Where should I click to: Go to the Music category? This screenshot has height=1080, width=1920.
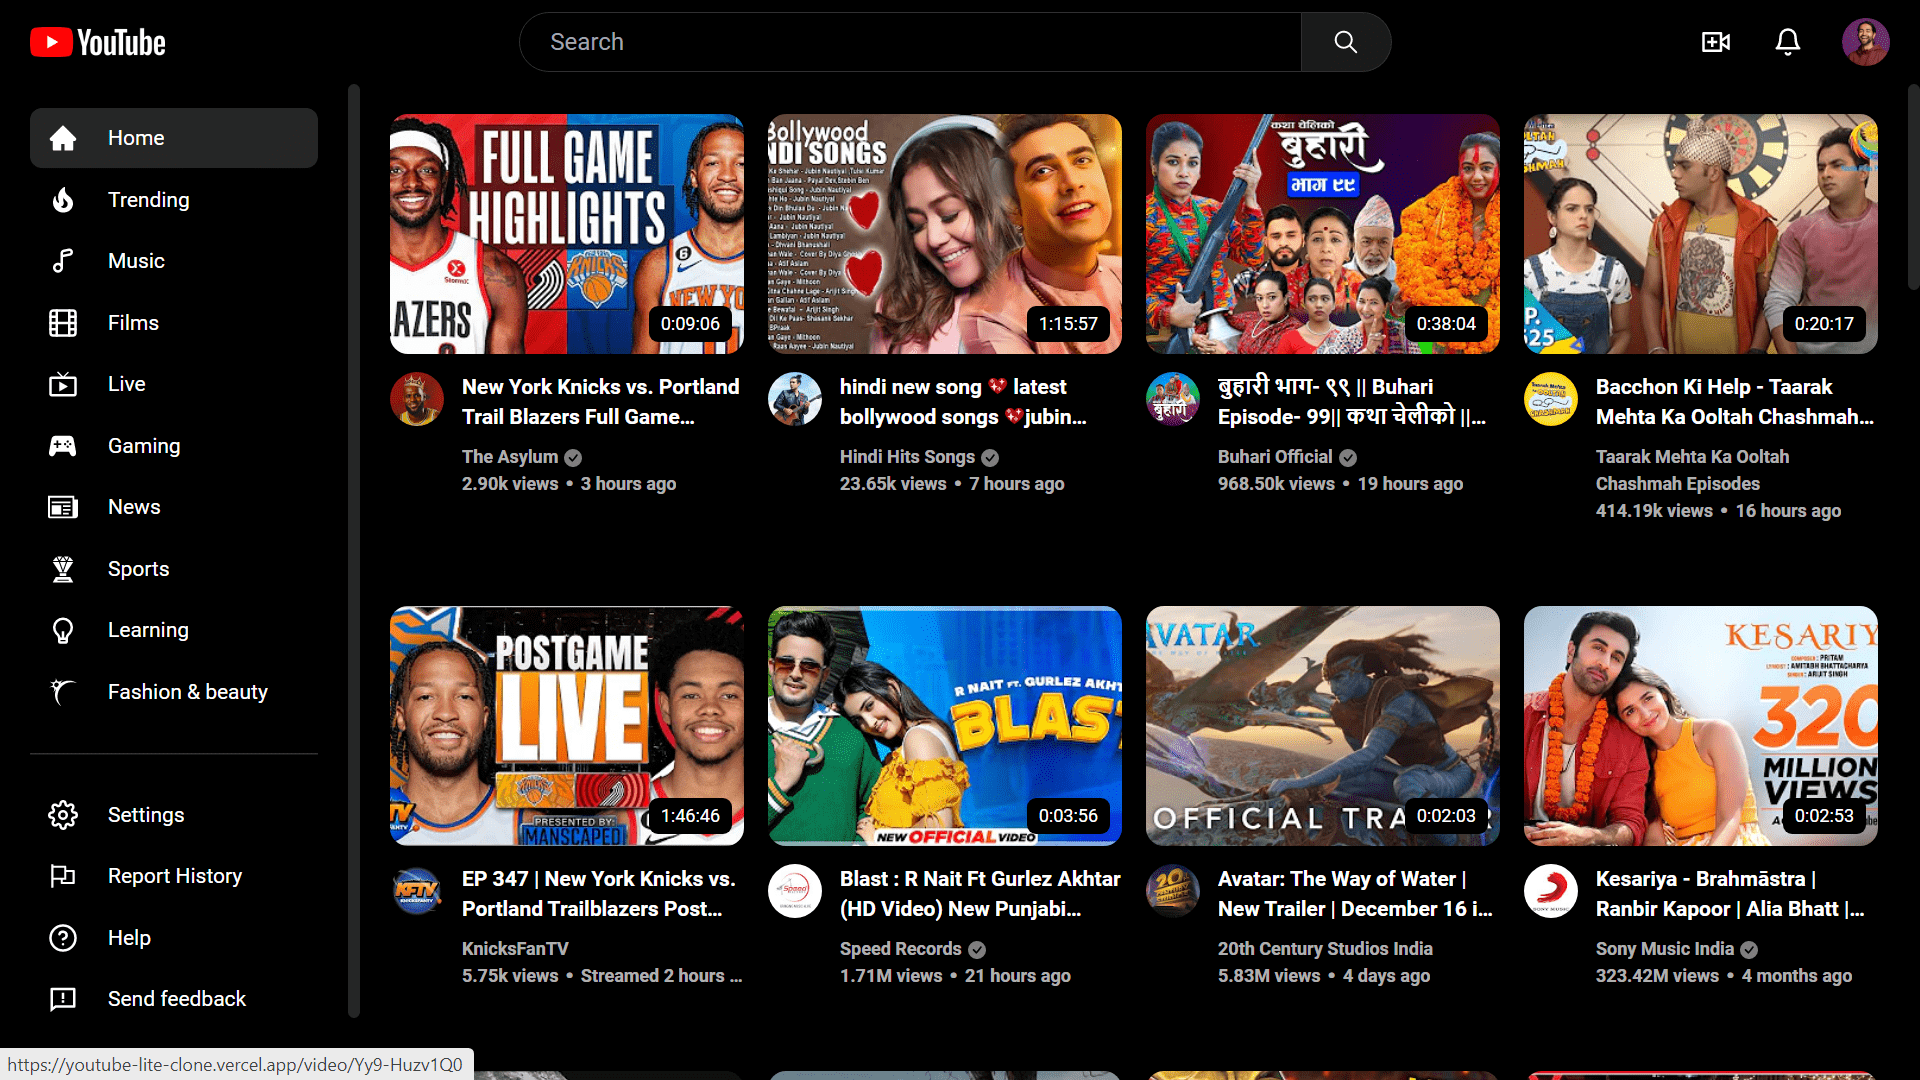136,261
